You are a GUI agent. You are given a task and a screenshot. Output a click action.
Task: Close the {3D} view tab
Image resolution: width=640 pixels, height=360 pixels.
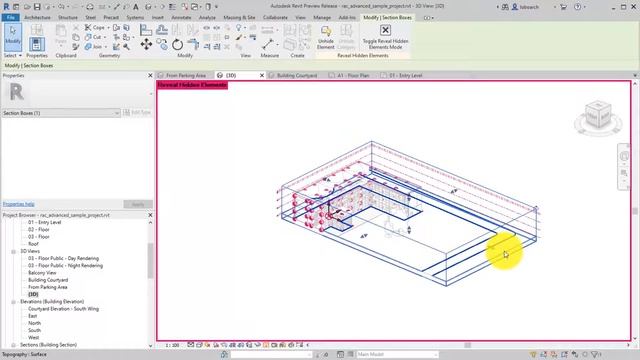262,76
